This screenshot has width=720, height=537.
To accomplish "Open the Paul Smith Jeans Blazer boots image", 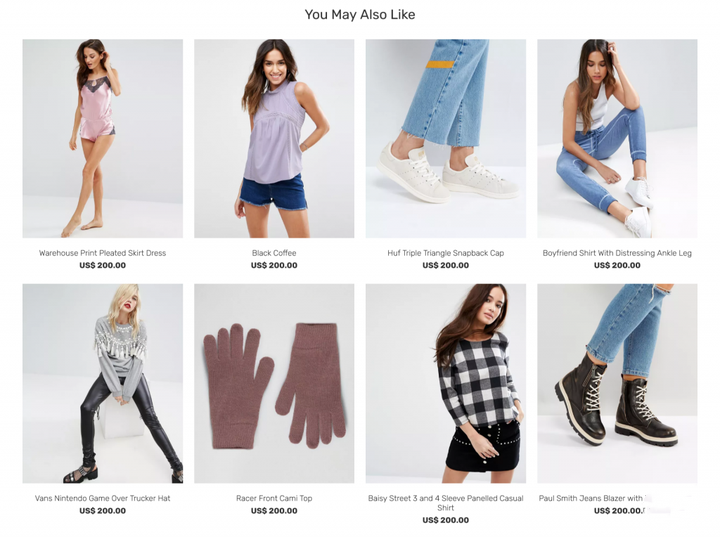I will [617, 384].
